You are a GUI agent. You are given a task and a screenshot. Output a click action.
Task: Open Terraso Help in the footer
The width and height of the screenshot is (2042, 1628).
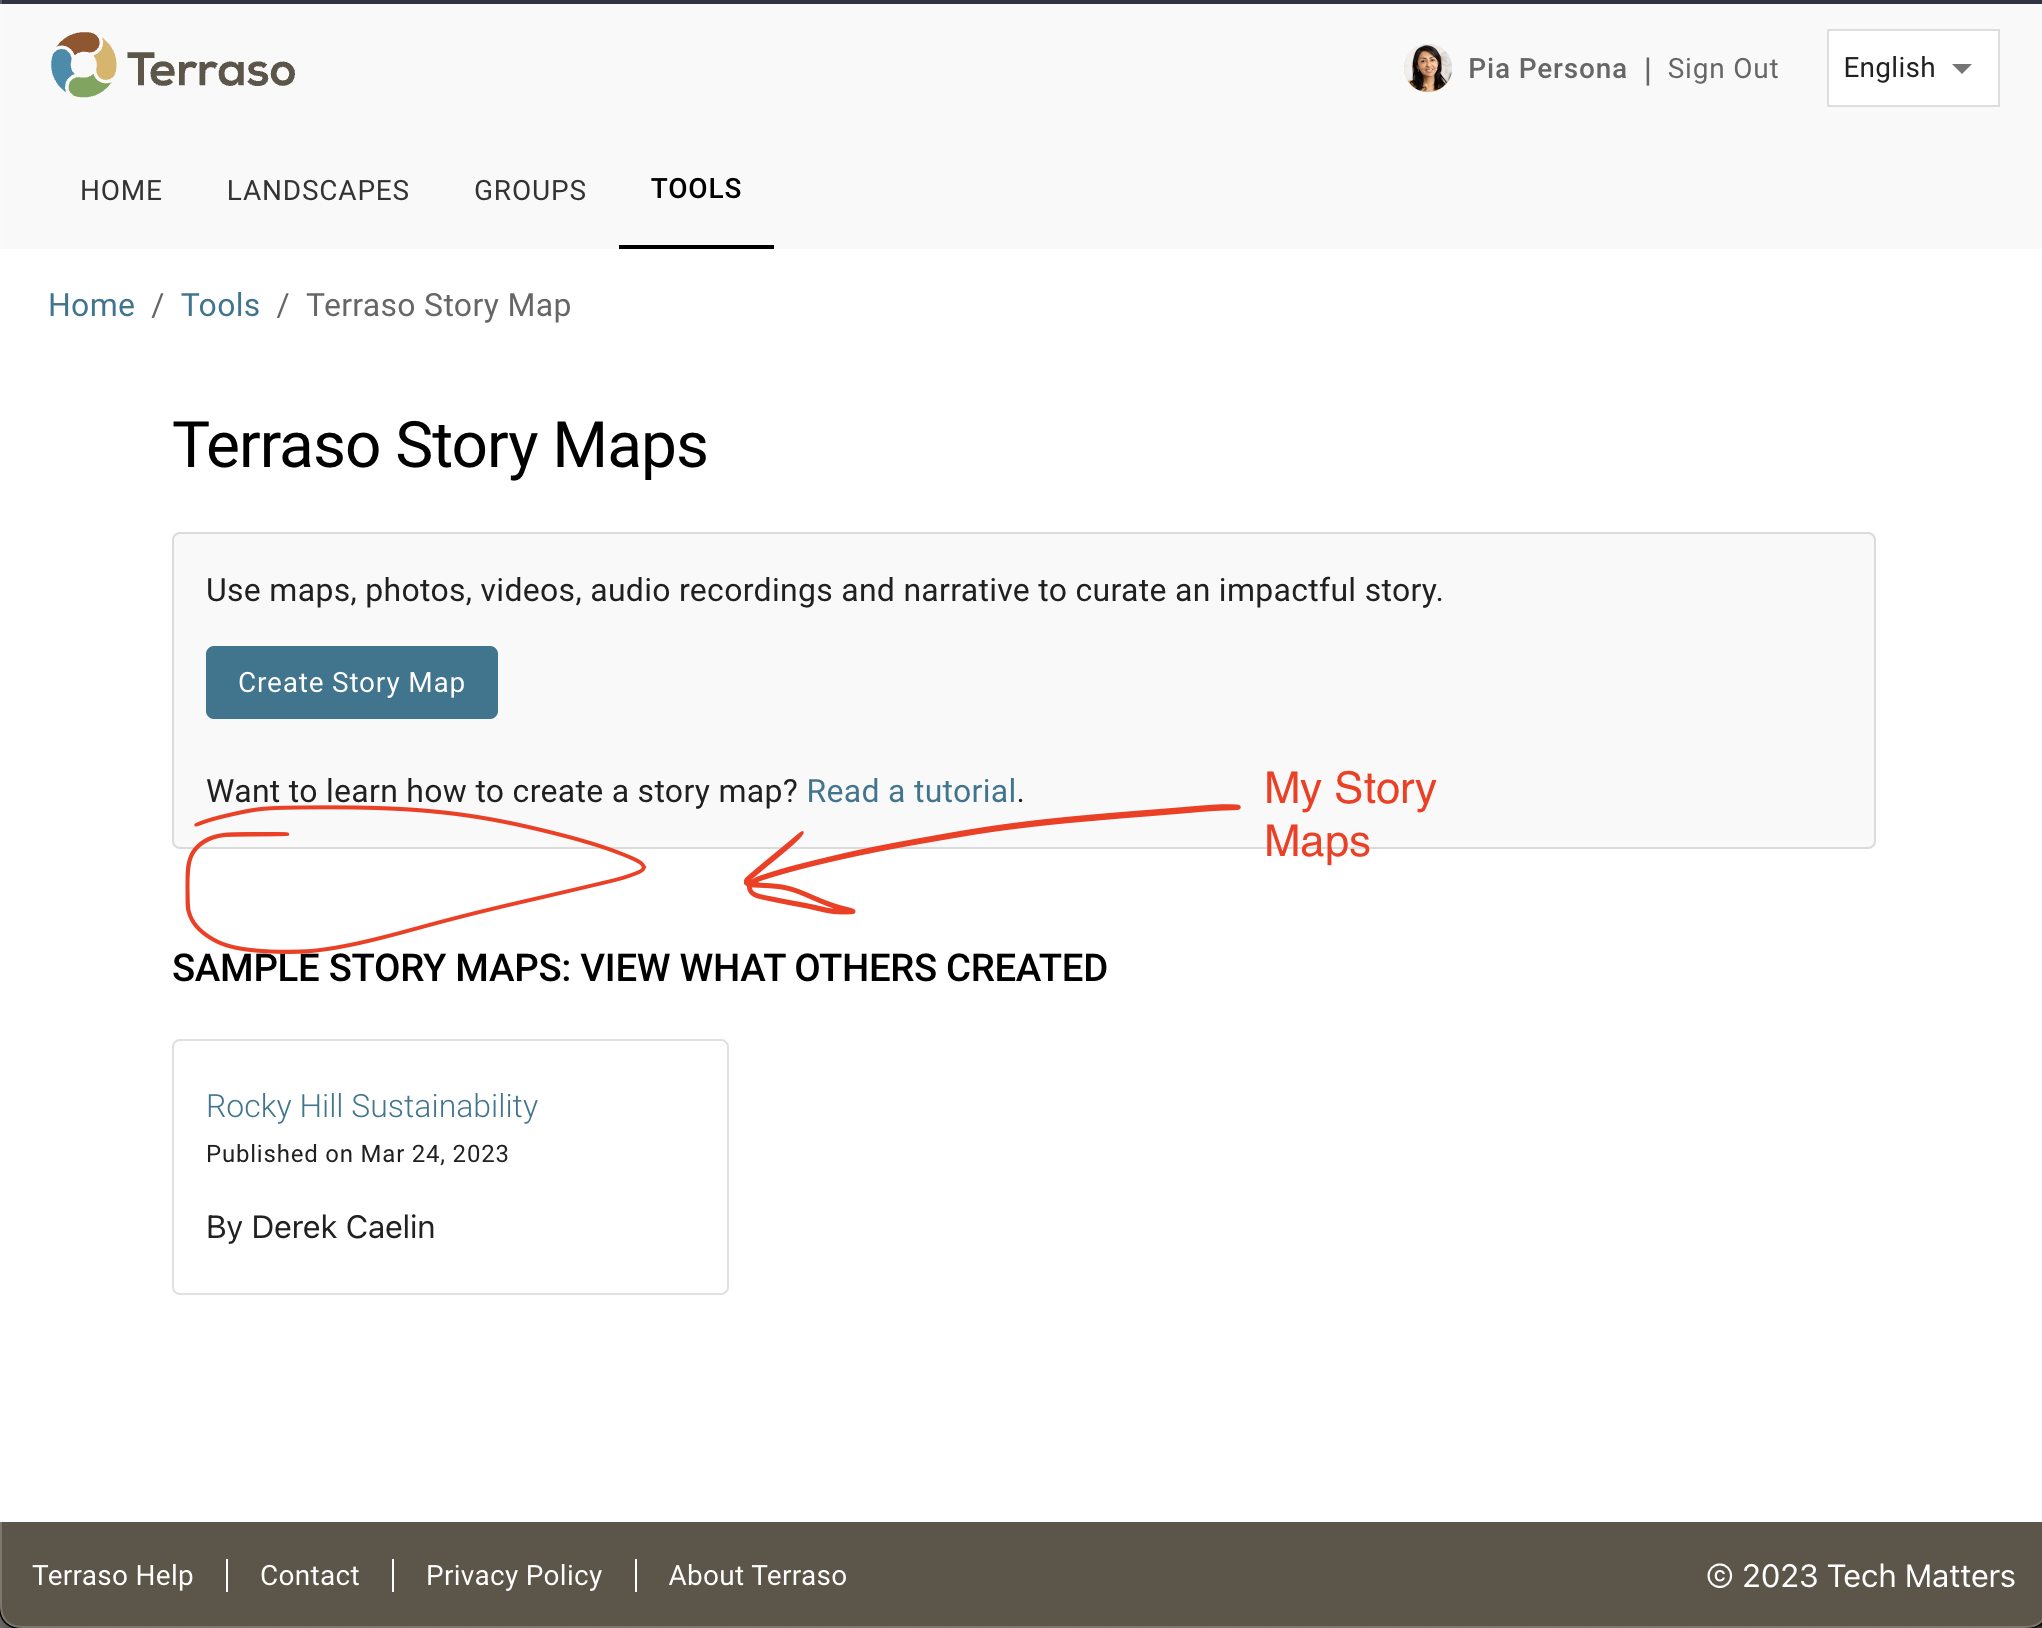112,1575
